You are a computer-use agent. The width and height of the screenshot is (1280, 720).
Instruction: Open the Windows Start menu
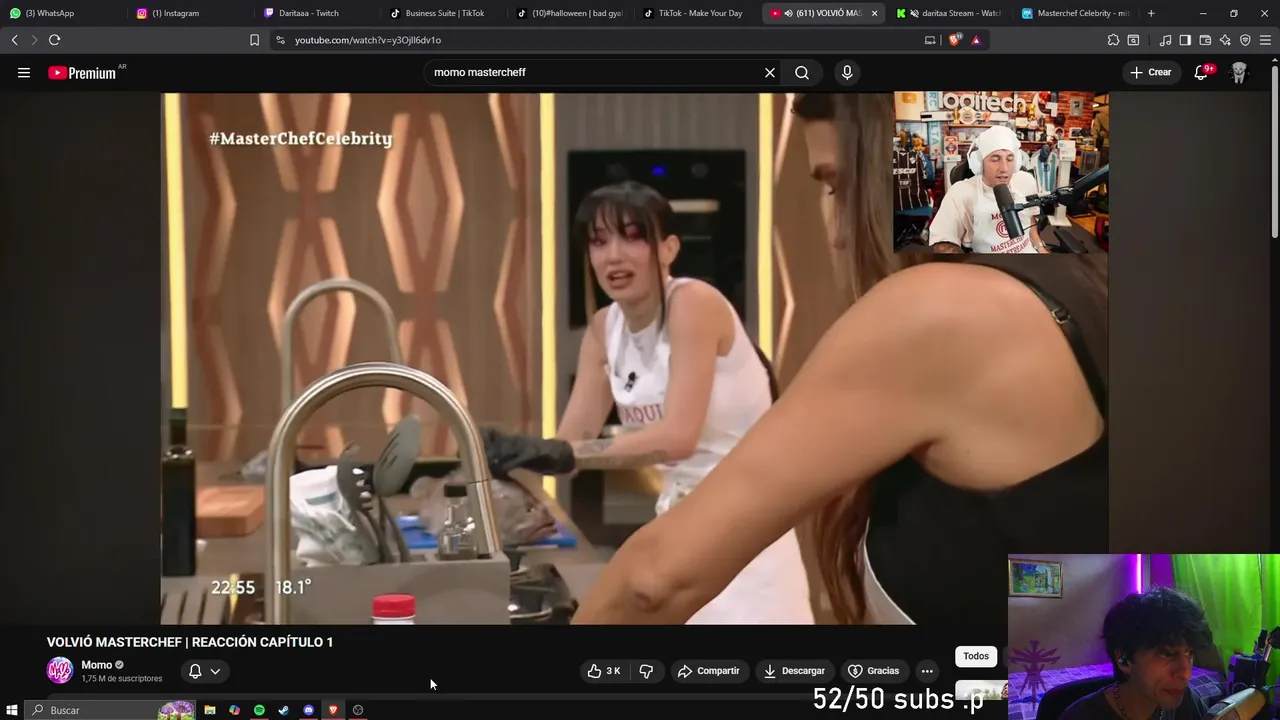point(12,710)
